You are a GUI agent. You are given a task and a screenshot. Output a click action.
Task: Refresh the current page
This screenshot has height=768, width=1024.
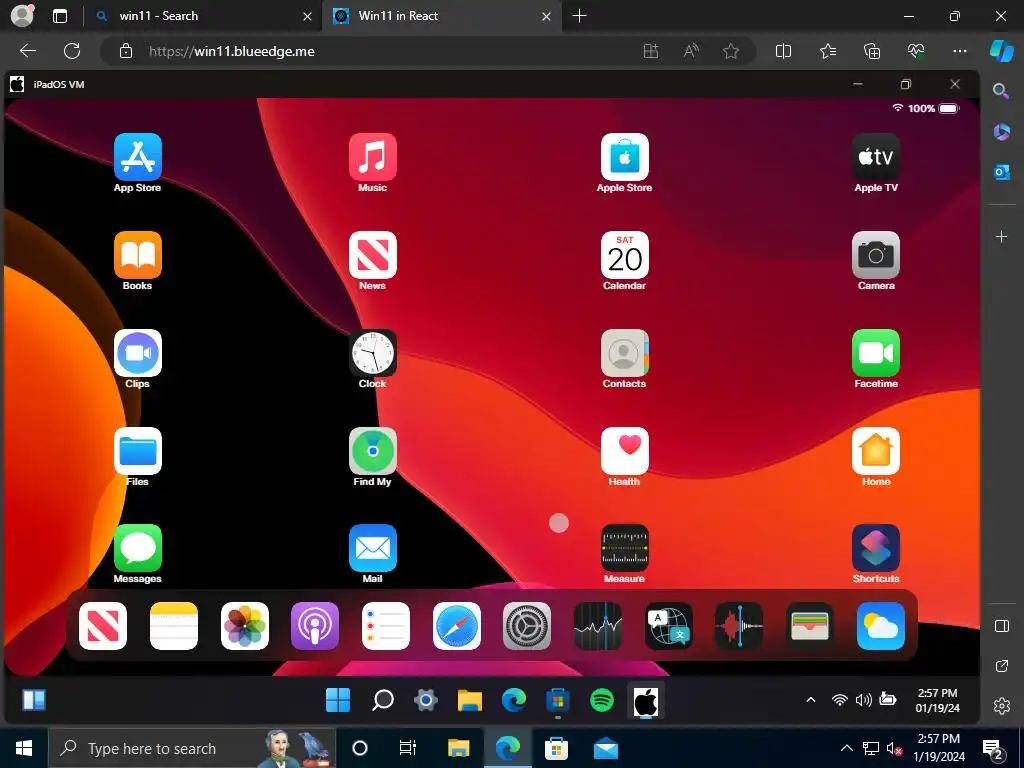pos(72,52)
